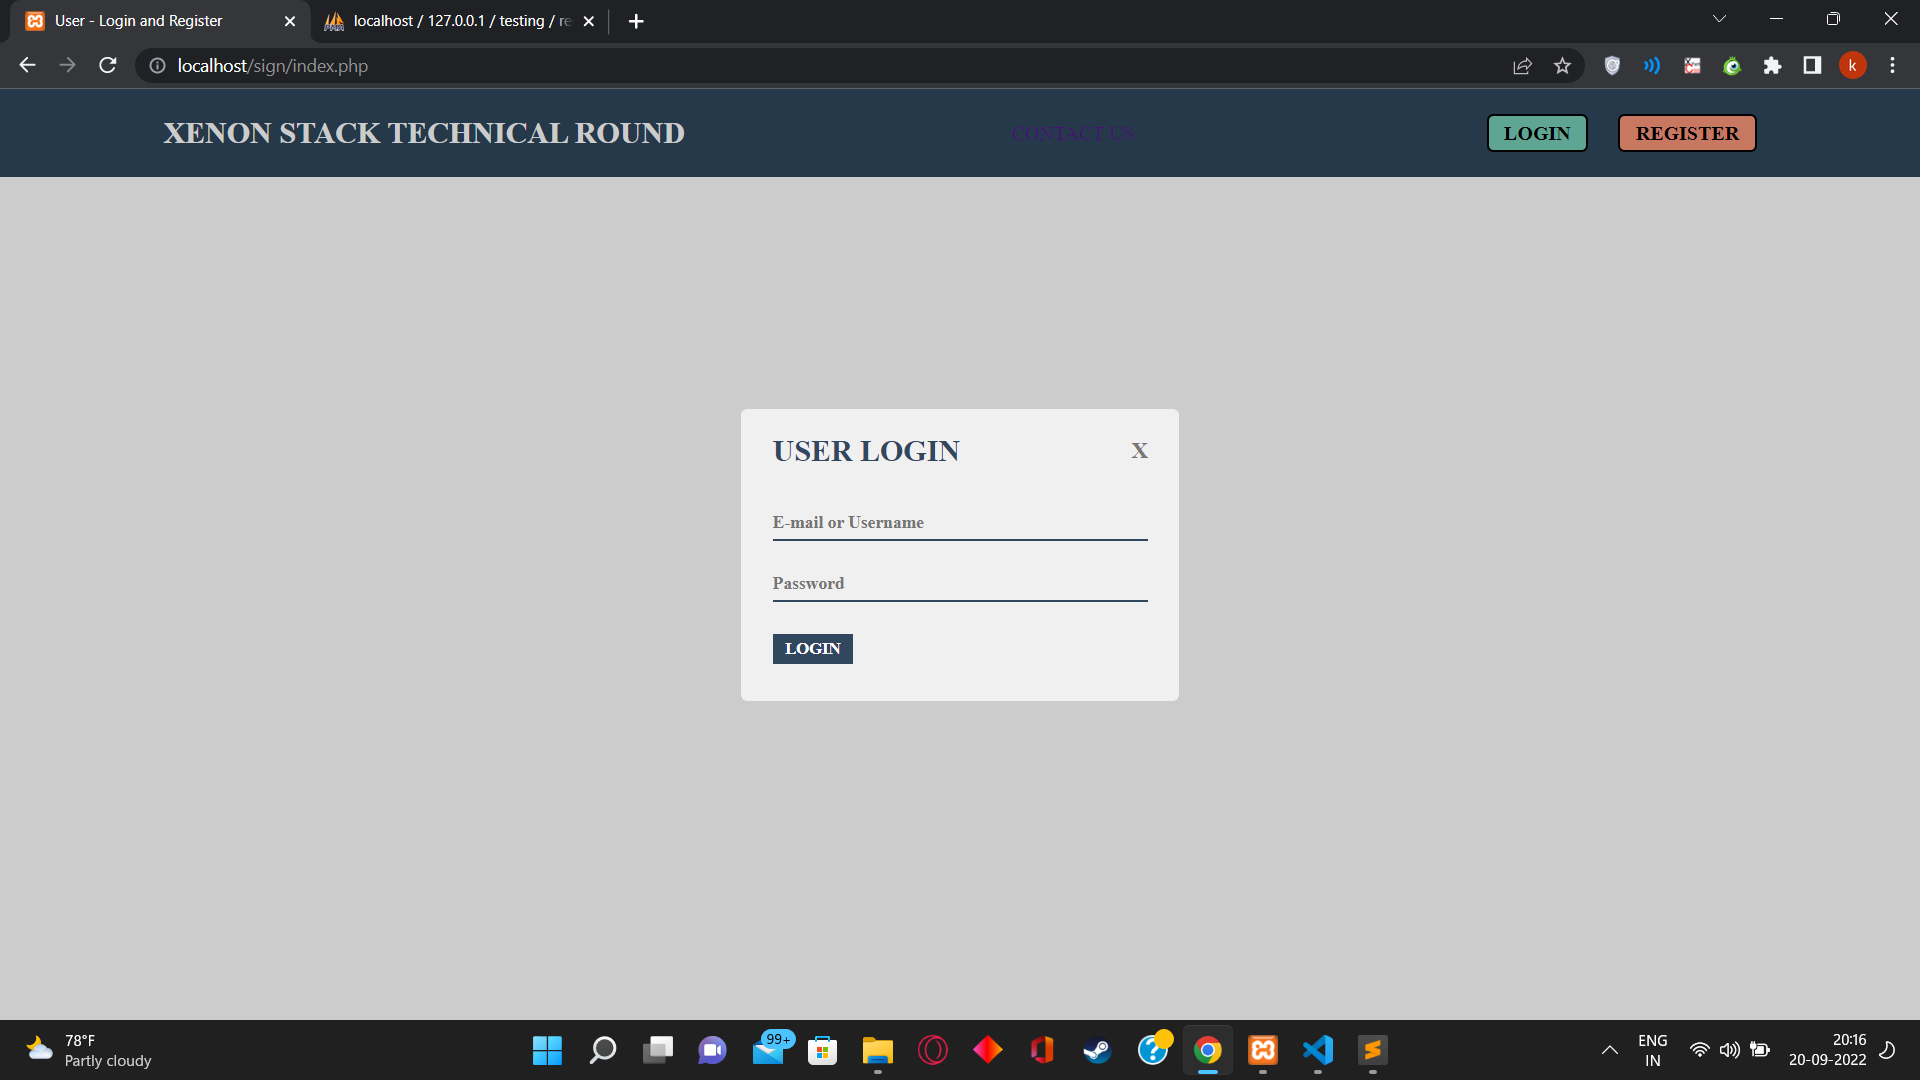Go back with browser back arrow
Screen dimensions: 1920x1080
click(27, 66)
